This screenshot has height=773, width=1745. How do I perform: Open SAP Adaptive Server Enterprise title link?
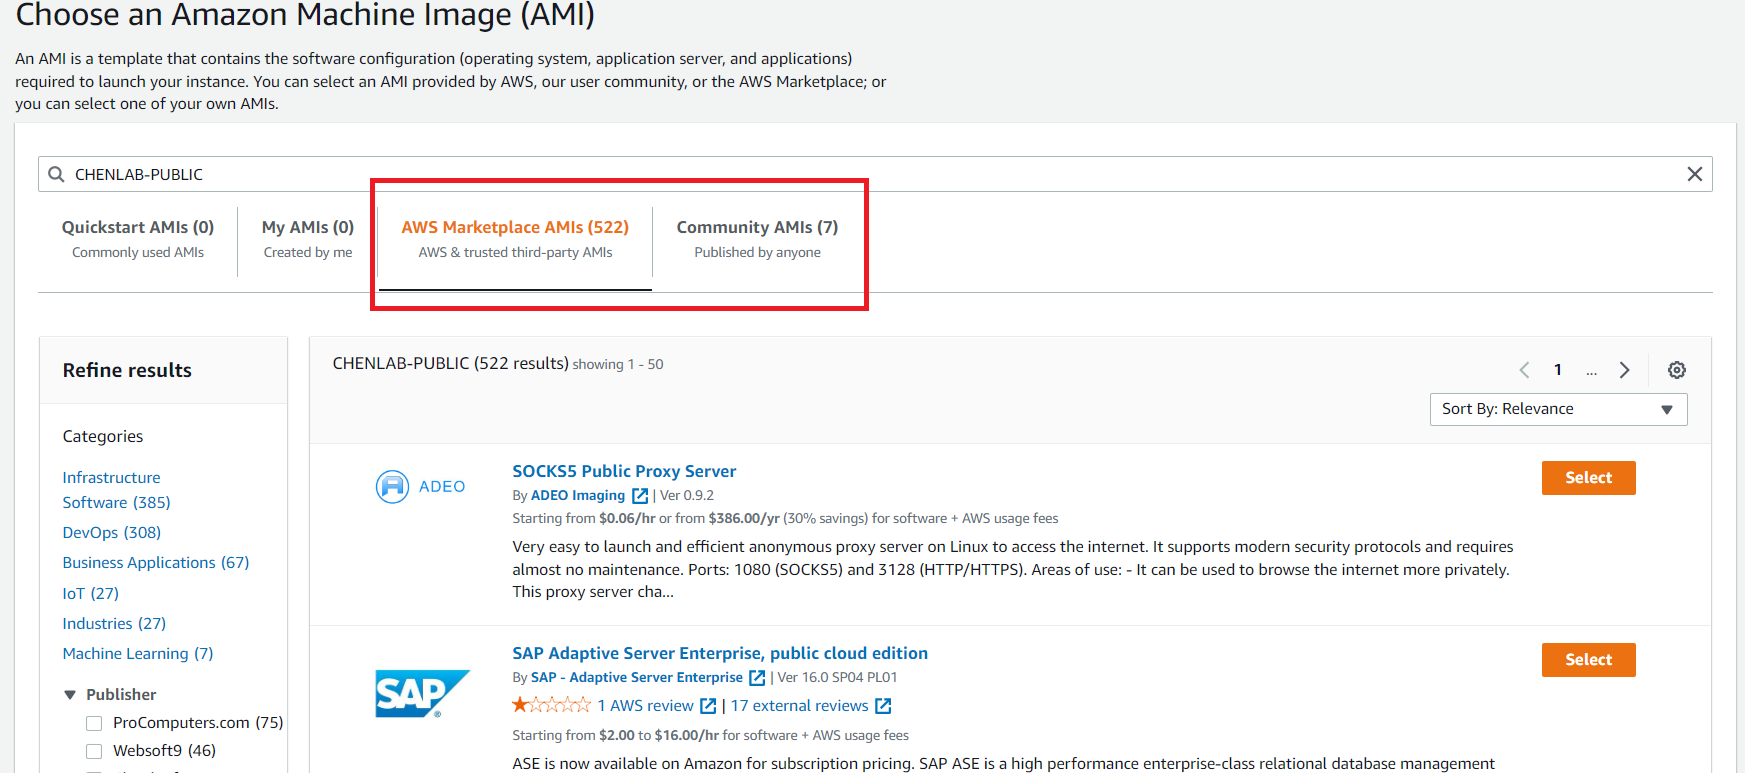(720, 653)
